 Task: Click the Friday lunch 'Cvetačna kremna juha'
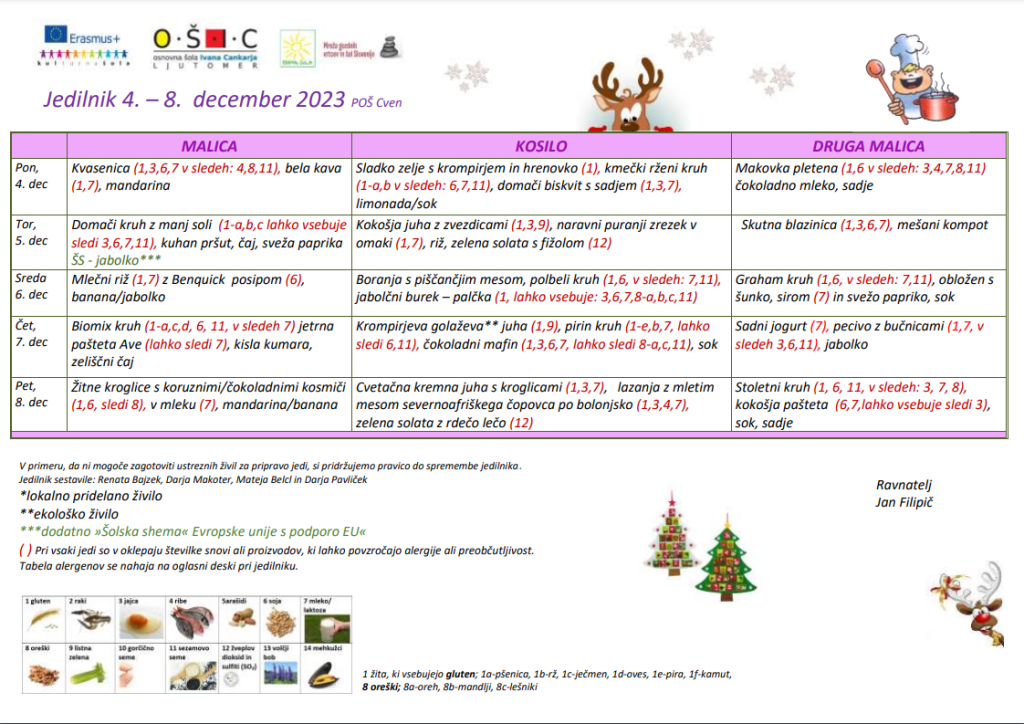[541, 404]
